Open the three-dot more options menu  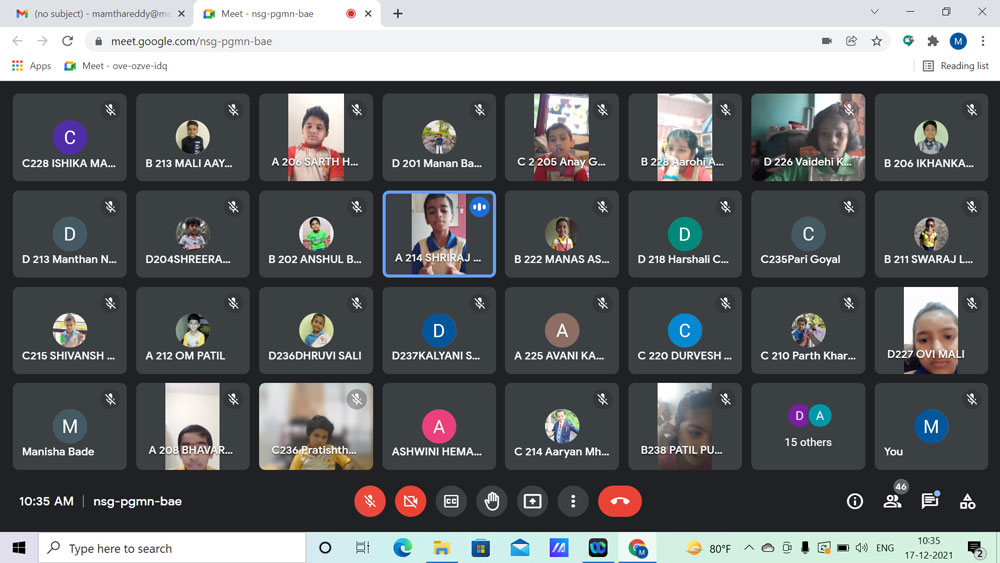(x=573, y=501)
